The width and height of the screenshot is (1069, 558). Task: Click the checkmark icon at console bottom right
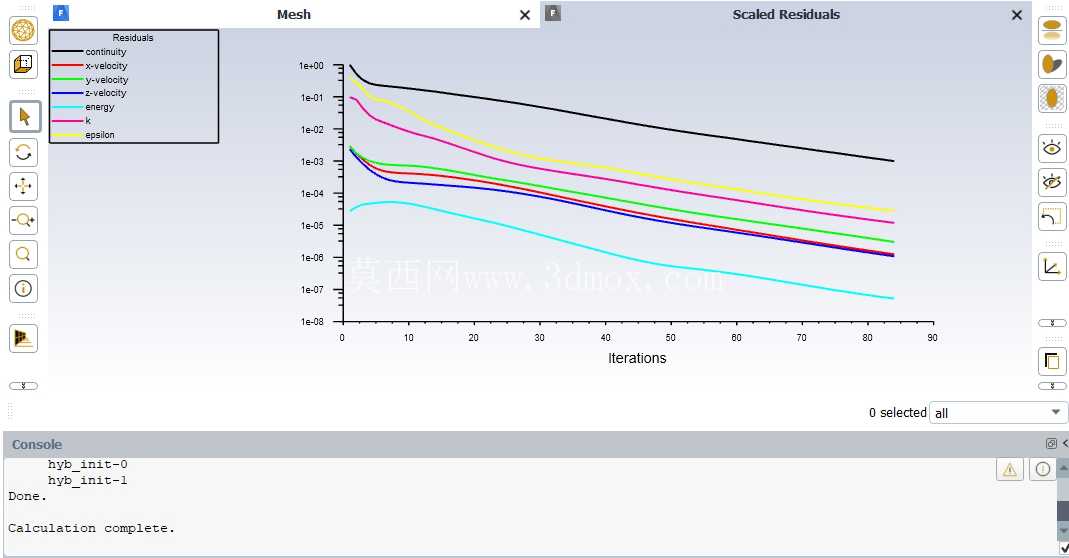click(1064, 548)
